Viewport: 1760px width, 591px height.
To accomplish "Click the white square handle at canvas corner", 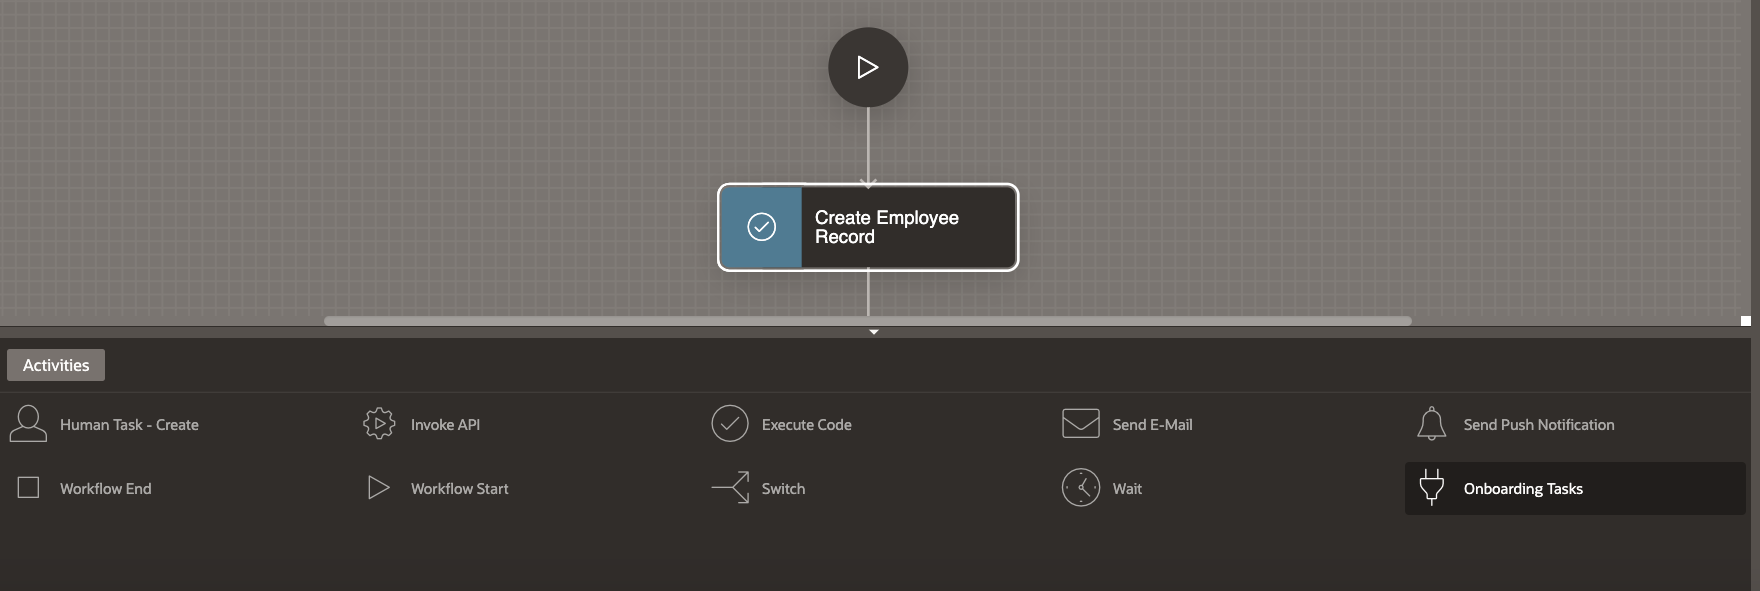I will [1746, 321].
